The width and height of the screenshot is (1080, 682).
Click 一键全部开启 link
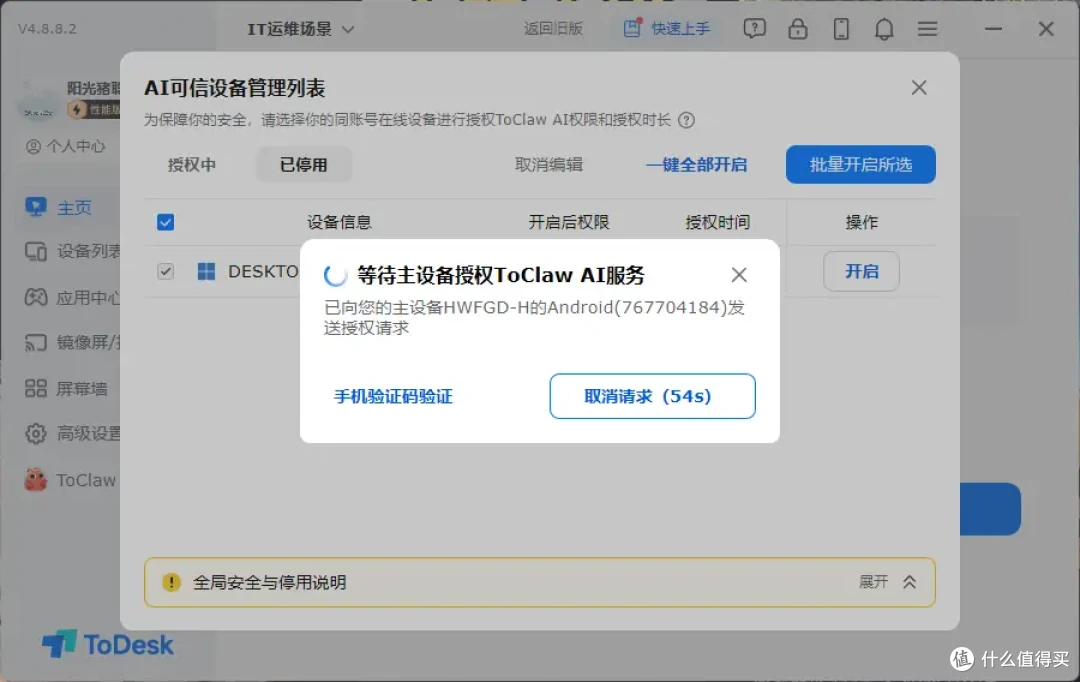pos(696,165)
